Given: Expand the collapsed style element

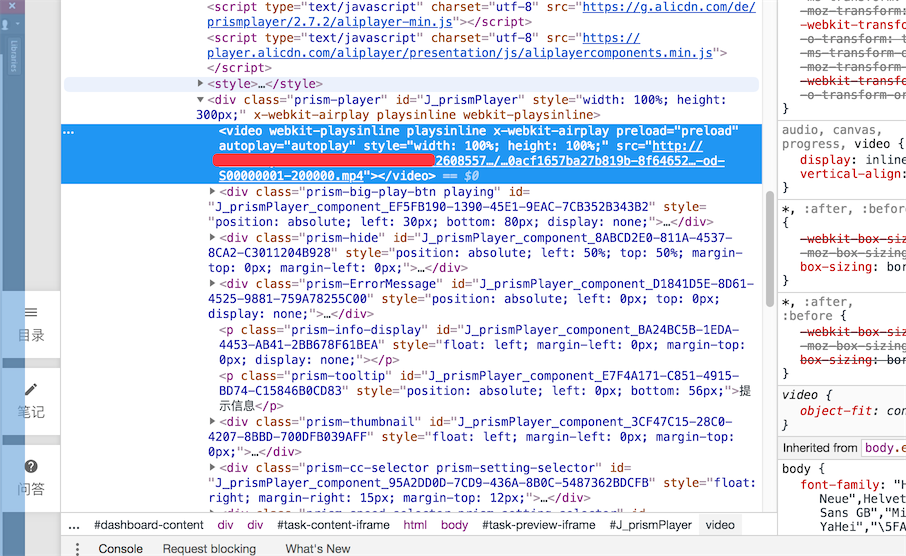Looking at the screenshot, I should (200, 84).
